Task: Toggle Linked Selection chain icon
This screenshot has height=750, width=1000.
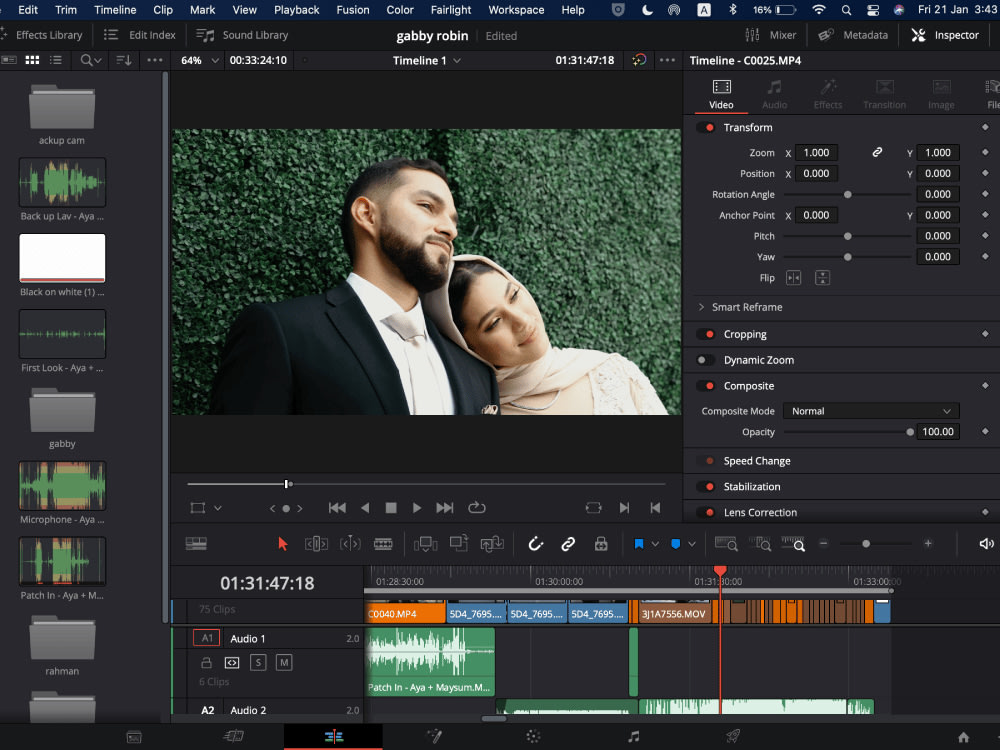Action: (x=568, y=543)
